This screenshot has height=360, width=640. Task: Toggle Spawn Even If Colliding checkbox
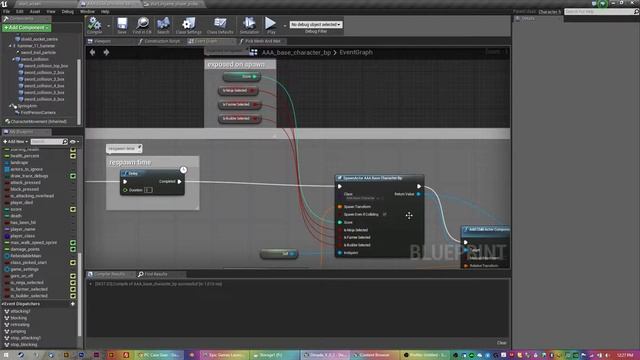(384, 214)
